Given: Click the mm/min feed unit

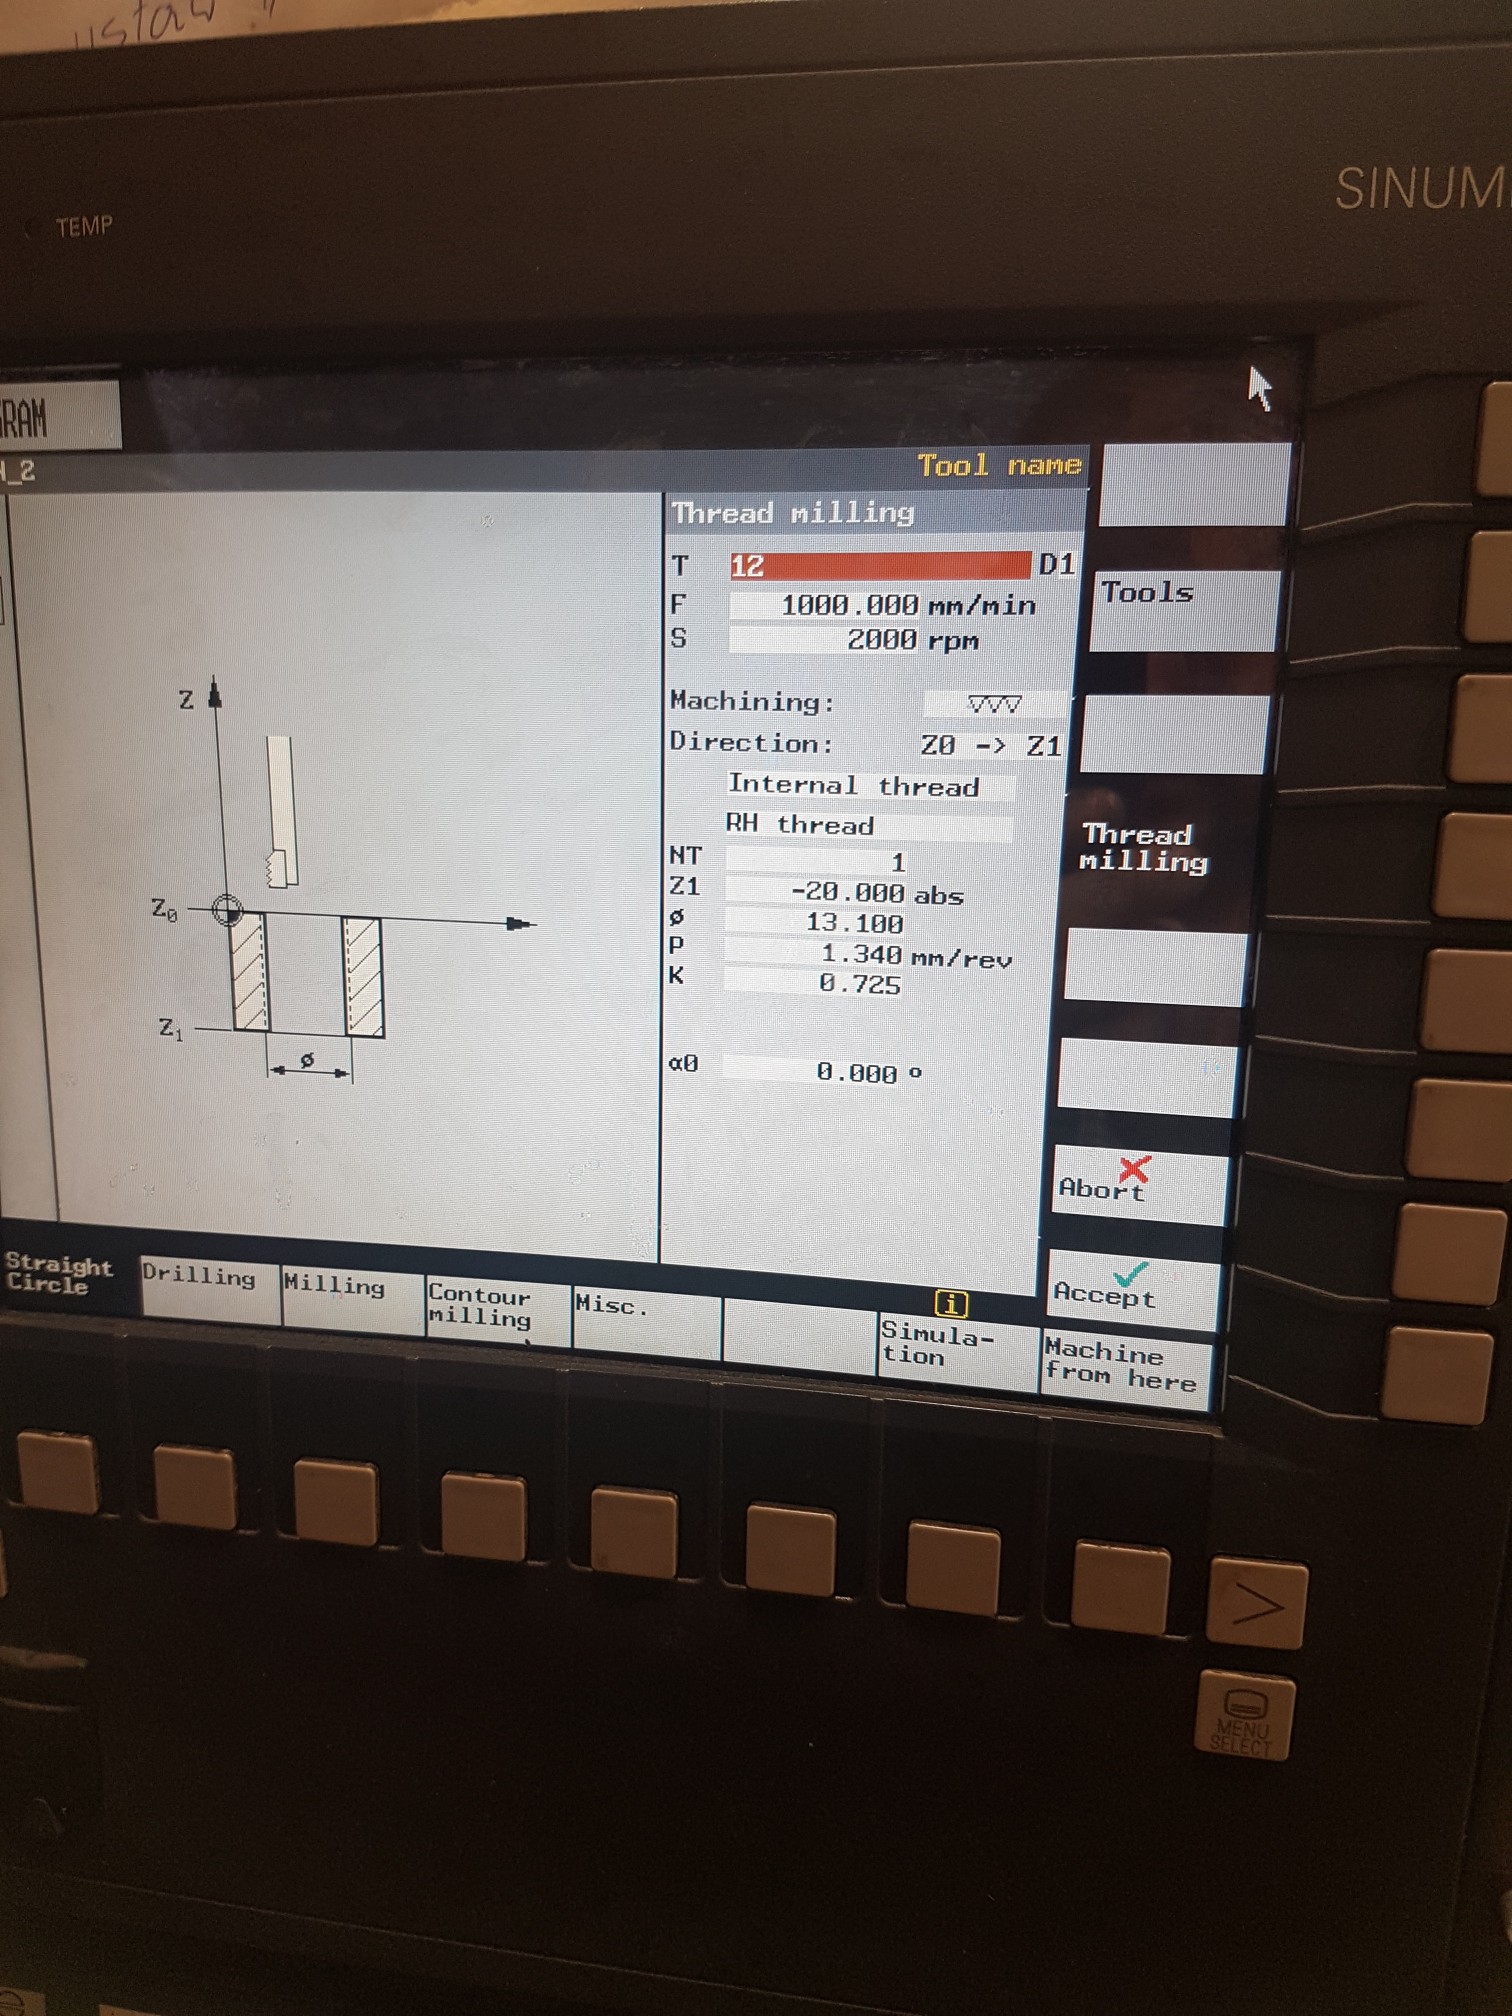Looking at the screenshot, I should (982, 606).
